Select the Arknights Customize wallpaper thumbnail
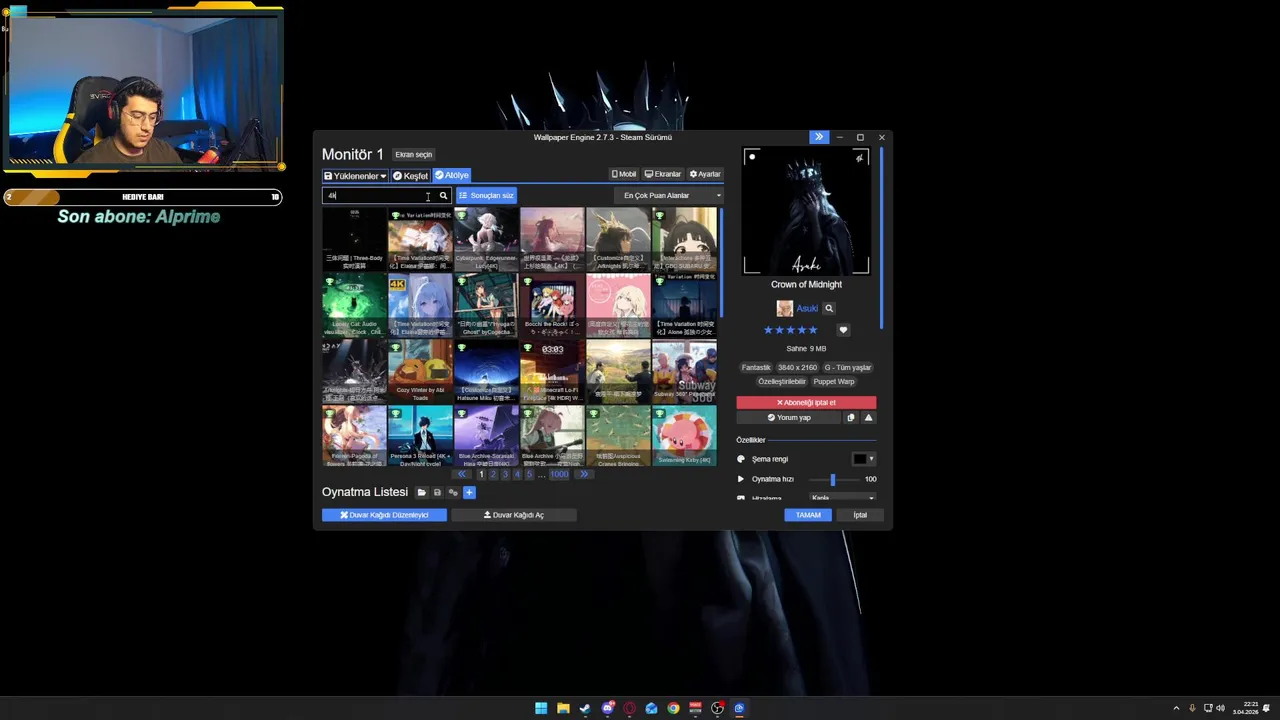Viewport: 1280px width, 720px height. pyautogui.click(x=618, y=240)
